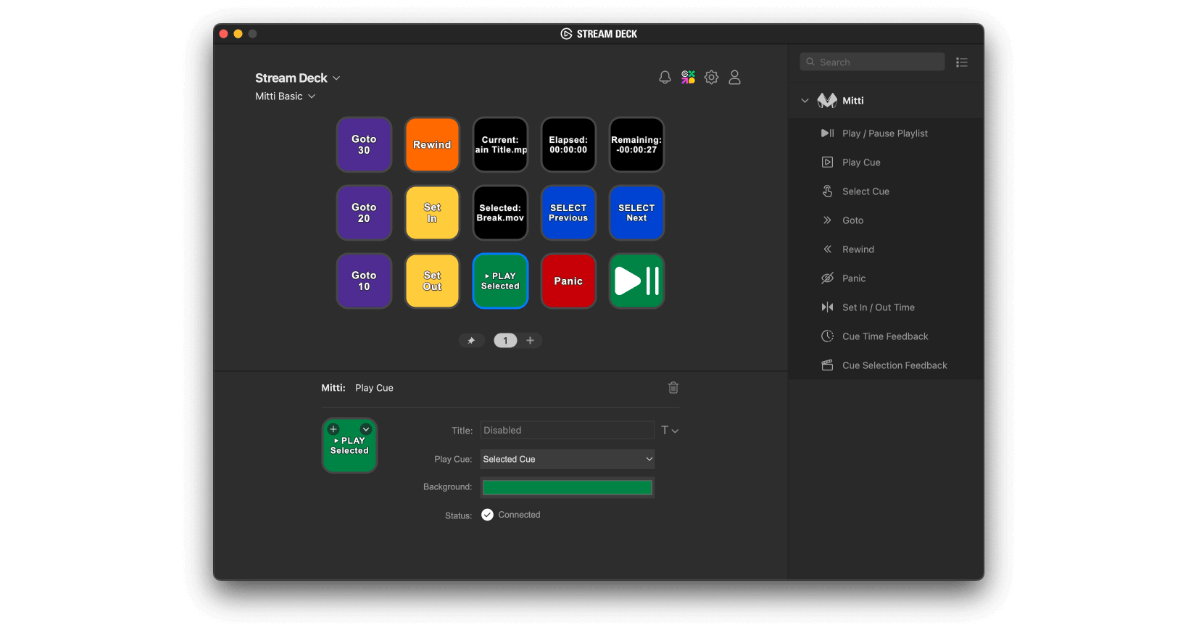Open the chevron menu on key preview

(x=366, y=429)
